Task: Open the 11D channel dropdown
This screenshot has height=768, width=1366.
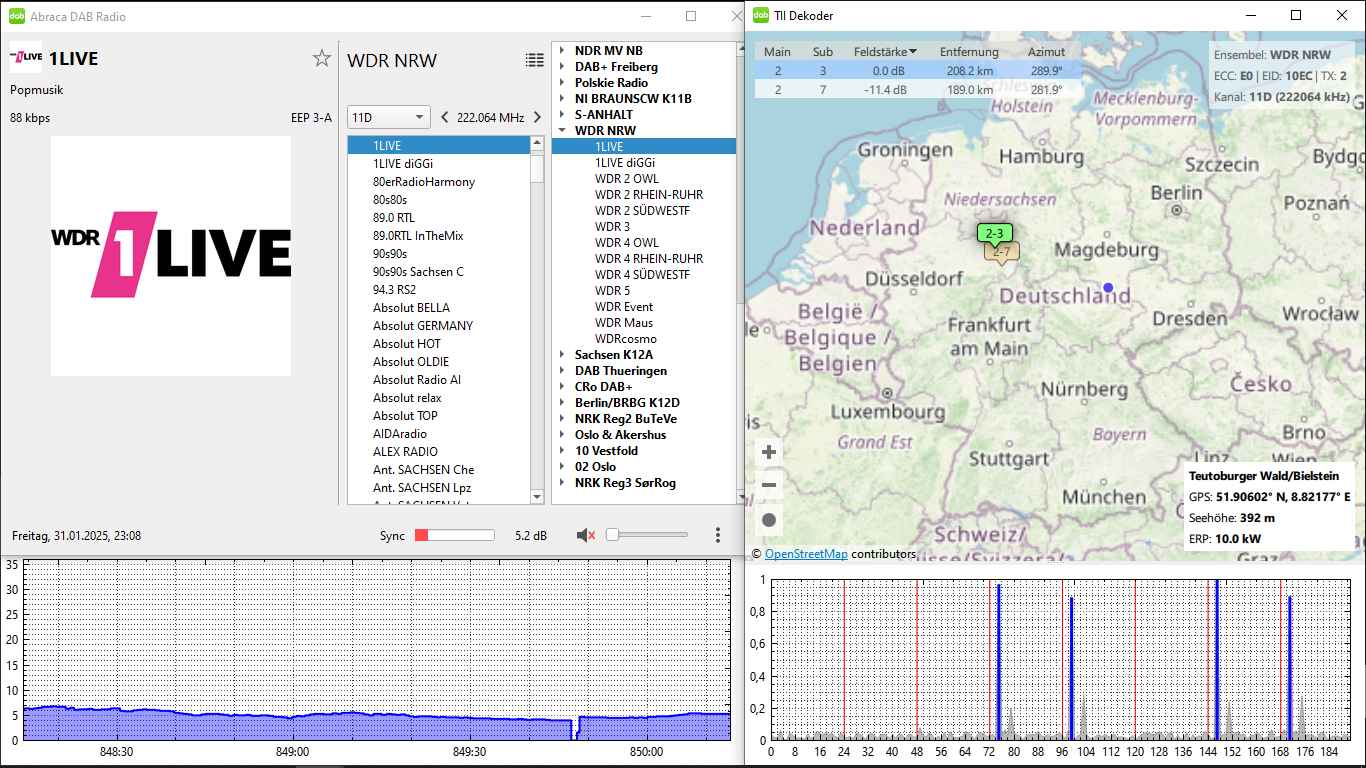Action: (x=388, y=118)
